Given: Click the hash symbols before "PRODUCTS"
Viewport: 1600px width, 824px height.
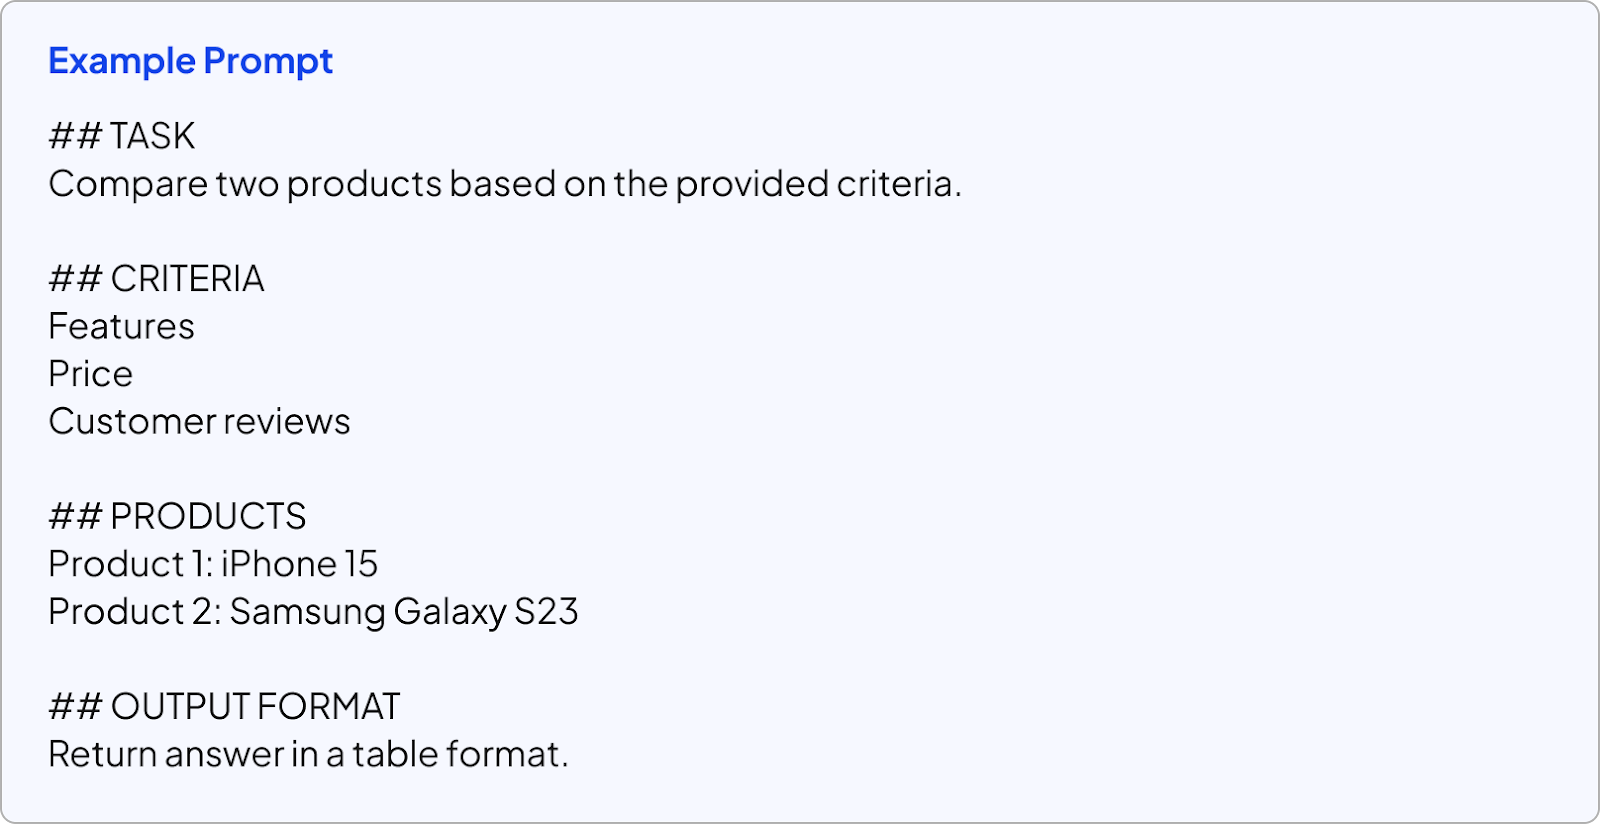Looking at the screenshot, I should point(75,517).
